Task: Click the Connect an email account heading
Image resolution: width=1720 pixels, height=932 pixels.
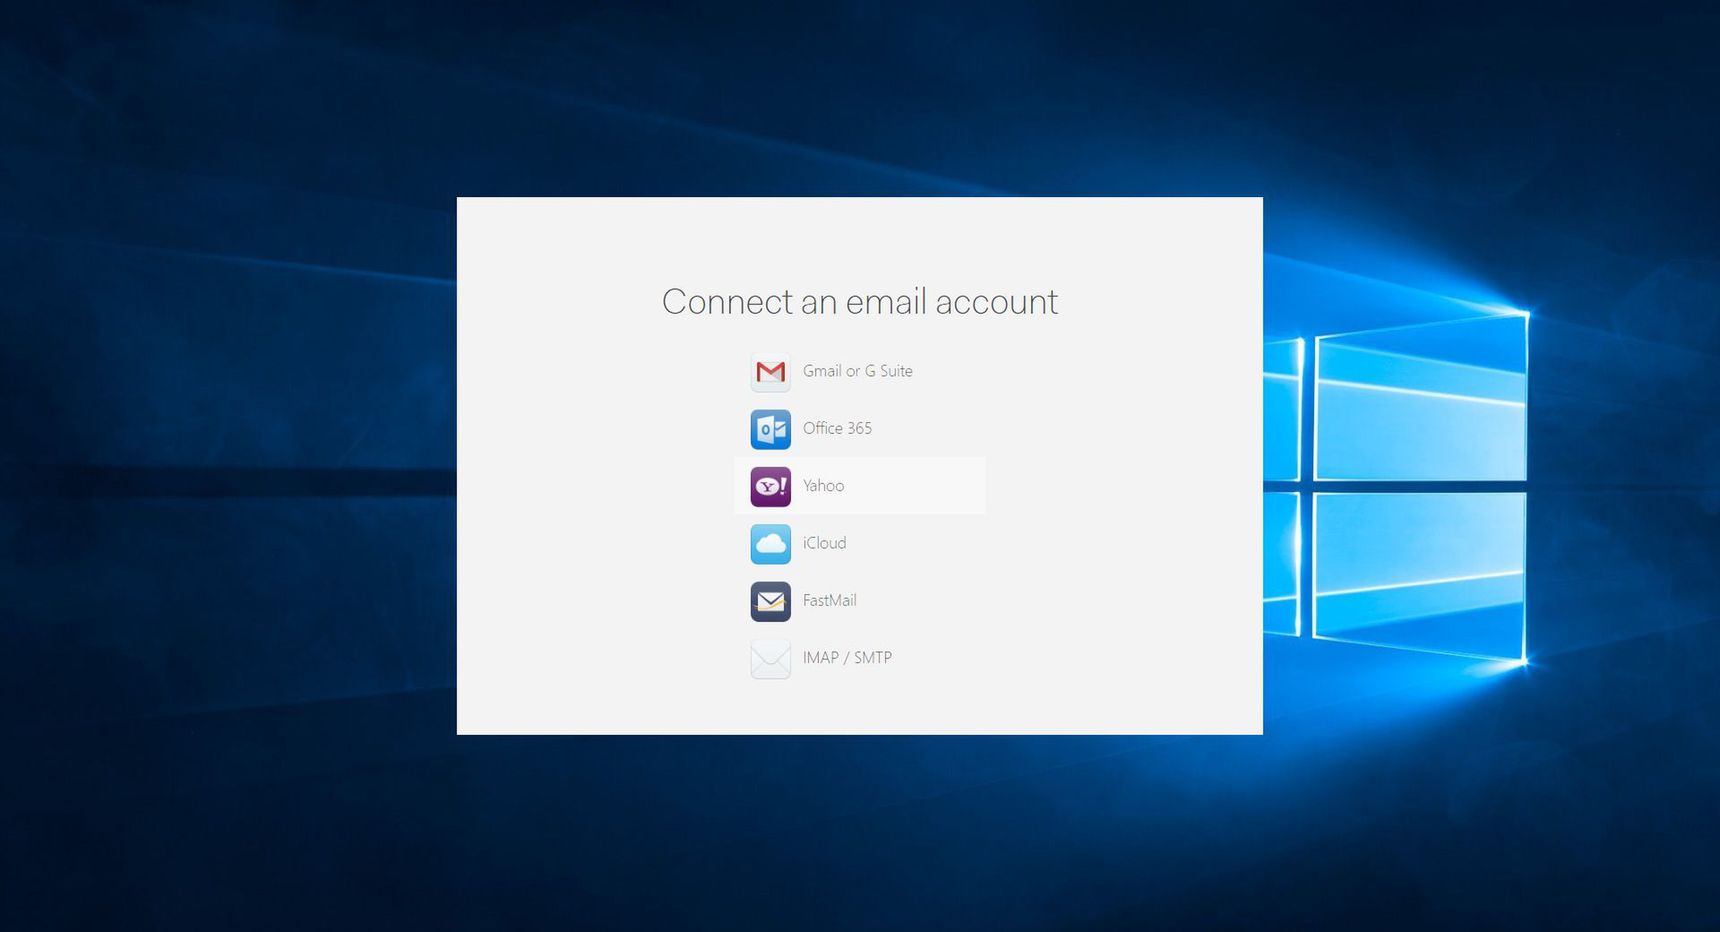Action: pyautogui.click(x=860, y=301)
